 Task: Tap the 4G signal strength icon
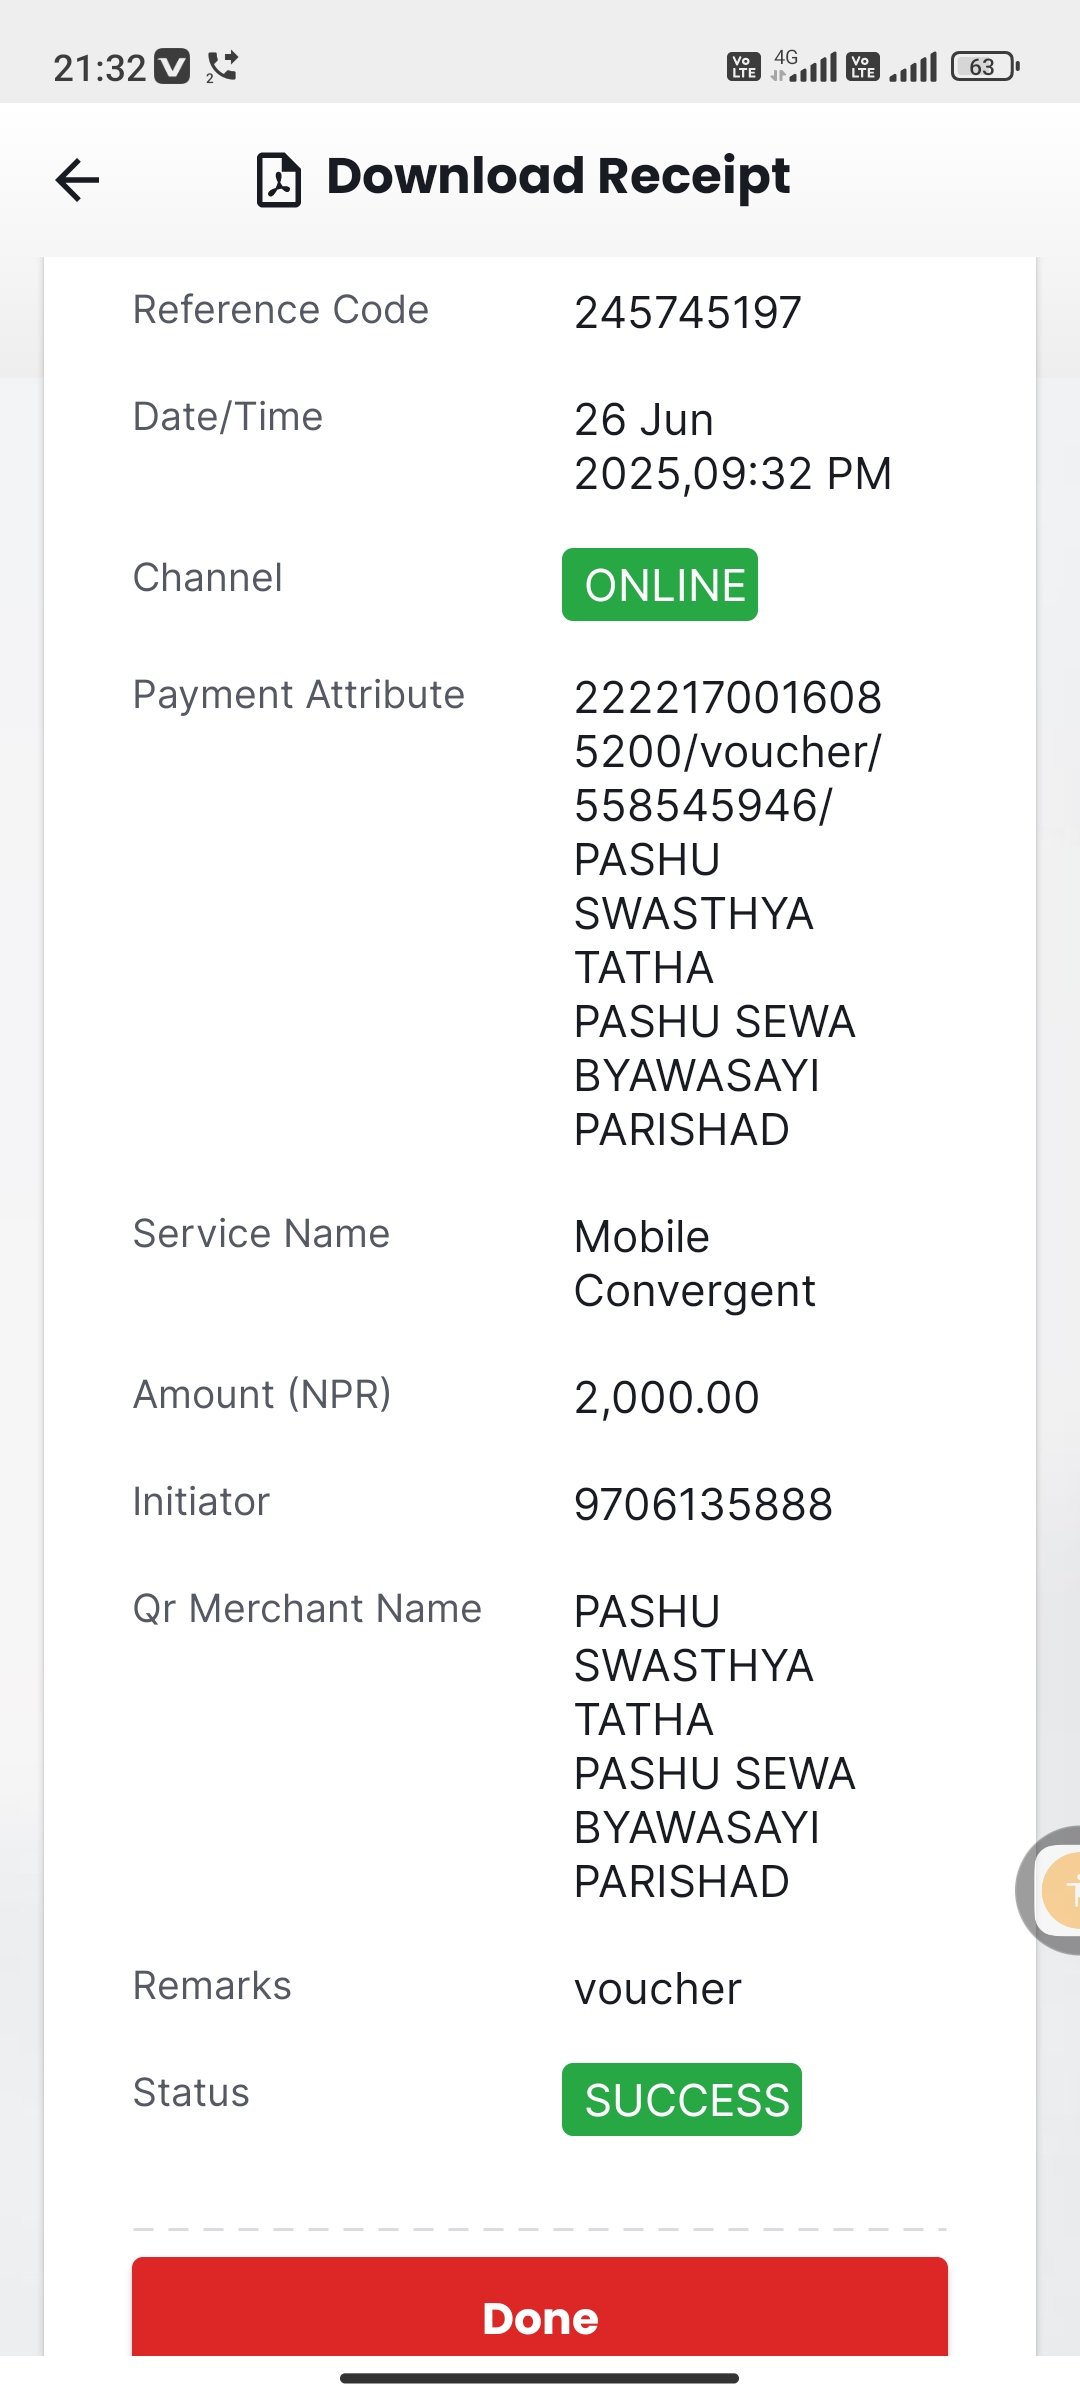(x=805, y=66)
